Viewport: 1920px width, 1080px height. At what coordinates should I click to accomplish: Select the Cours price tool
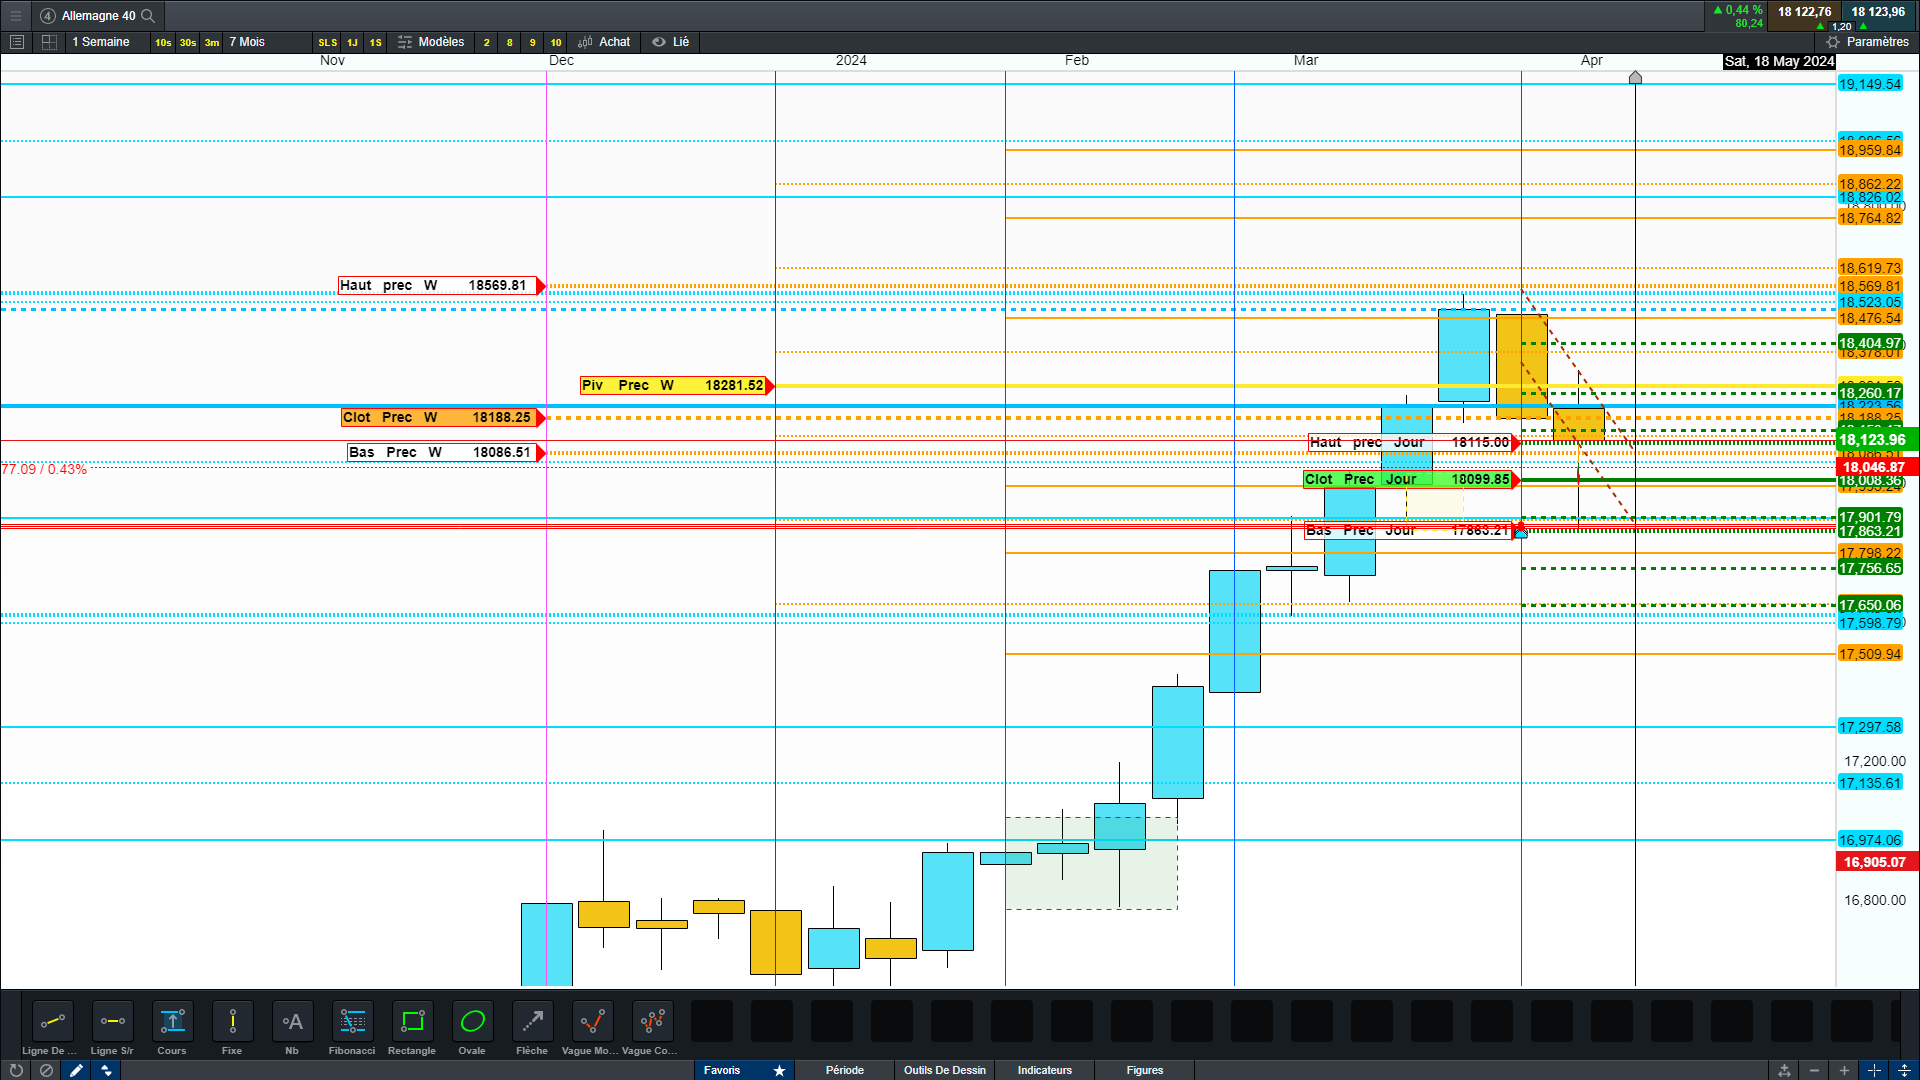[172, 1023]
